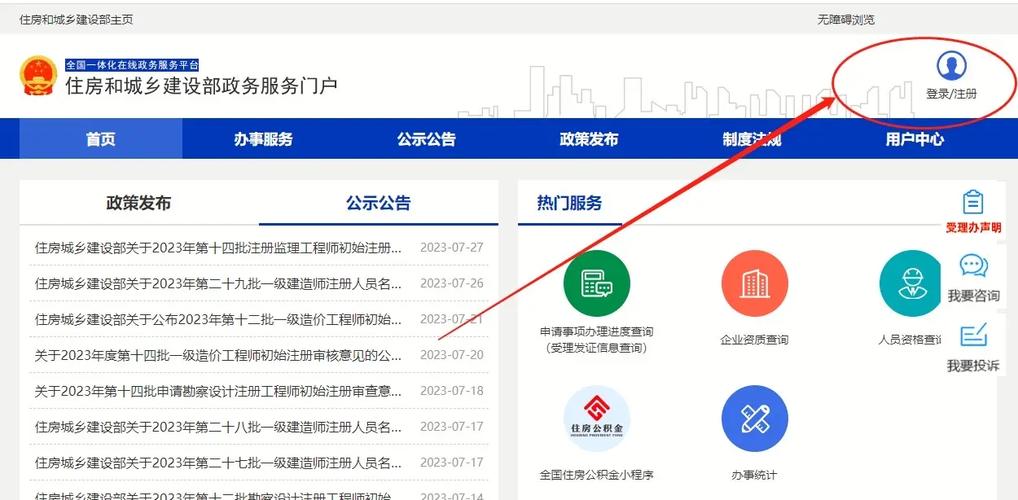Click 我要咨询 chat bubble icon

coord(973,266)
